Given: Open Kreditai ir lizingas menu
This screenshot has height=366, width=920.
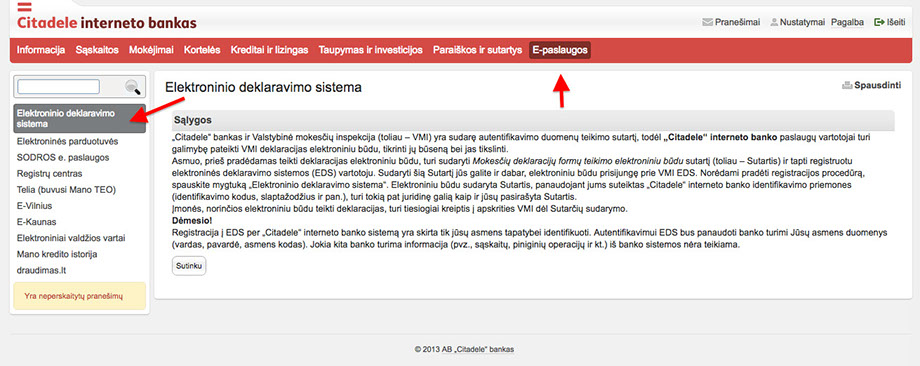Looking at the screenshot, I should pyautogui.click(x=269, y=50).
